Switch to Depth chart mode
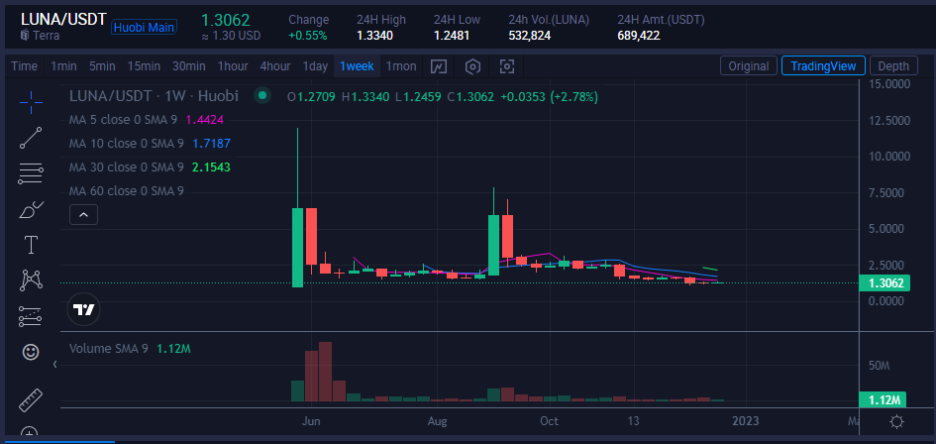The width and height of the screenshot is (936, 444). click(894, 66)
